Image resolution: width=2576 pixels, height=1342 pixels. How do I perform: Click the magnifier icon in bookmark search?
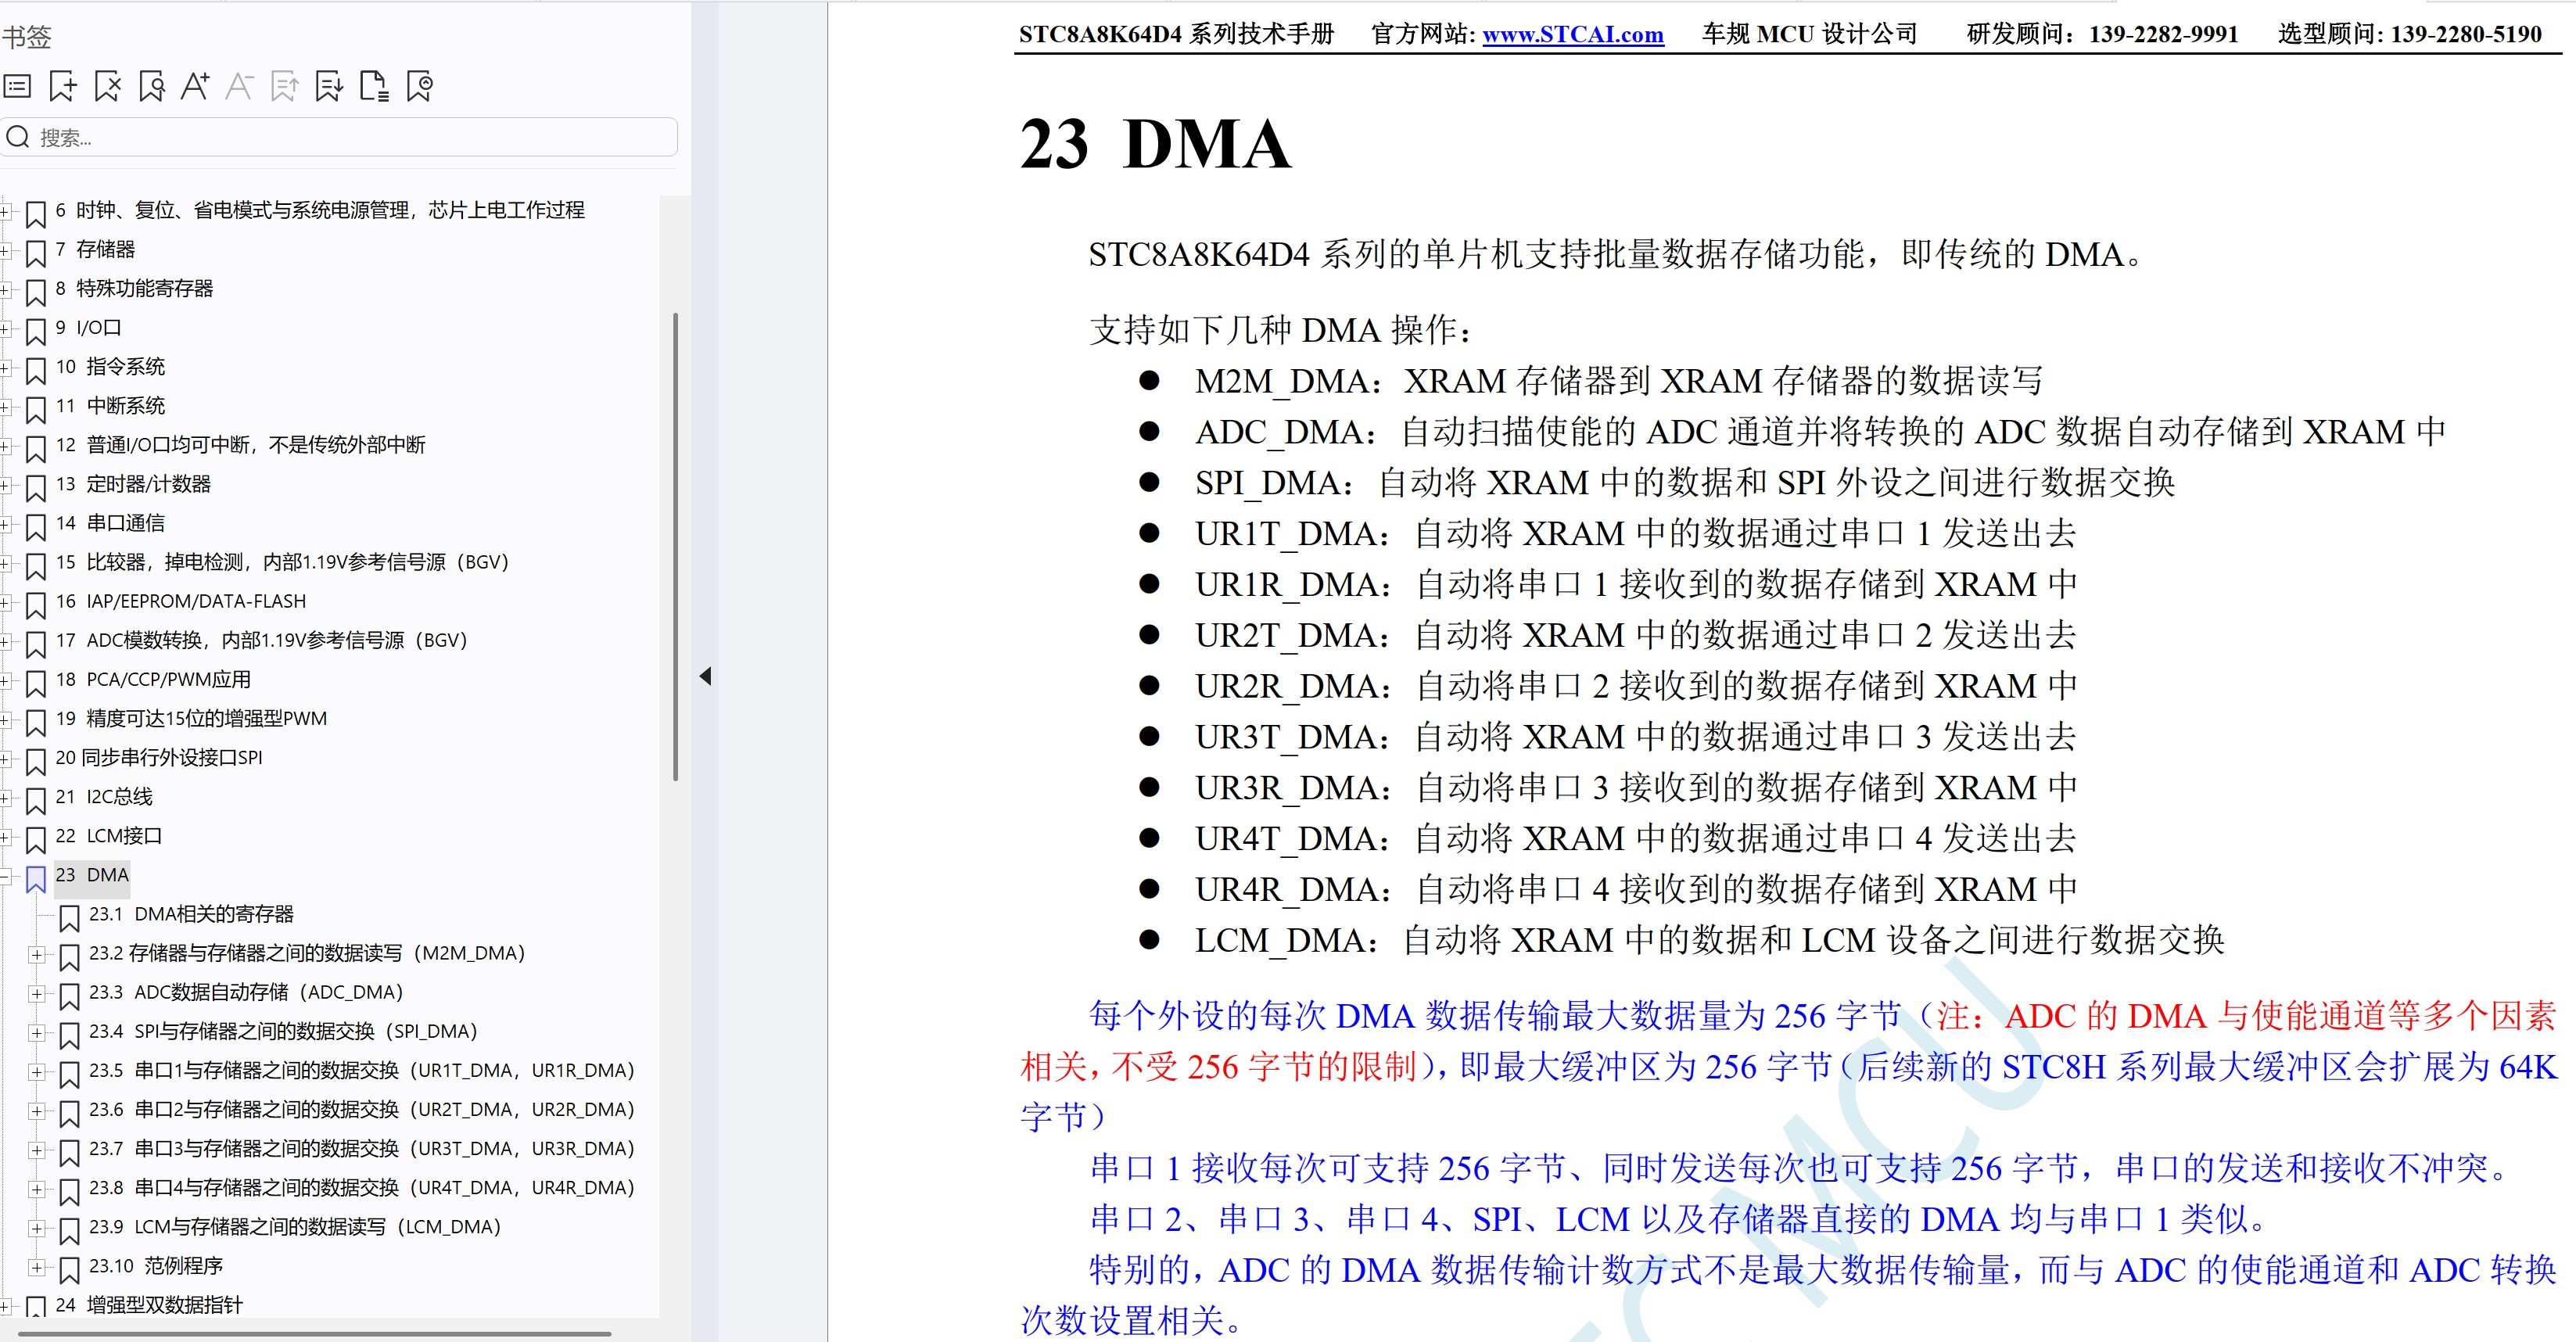point(18,137)
